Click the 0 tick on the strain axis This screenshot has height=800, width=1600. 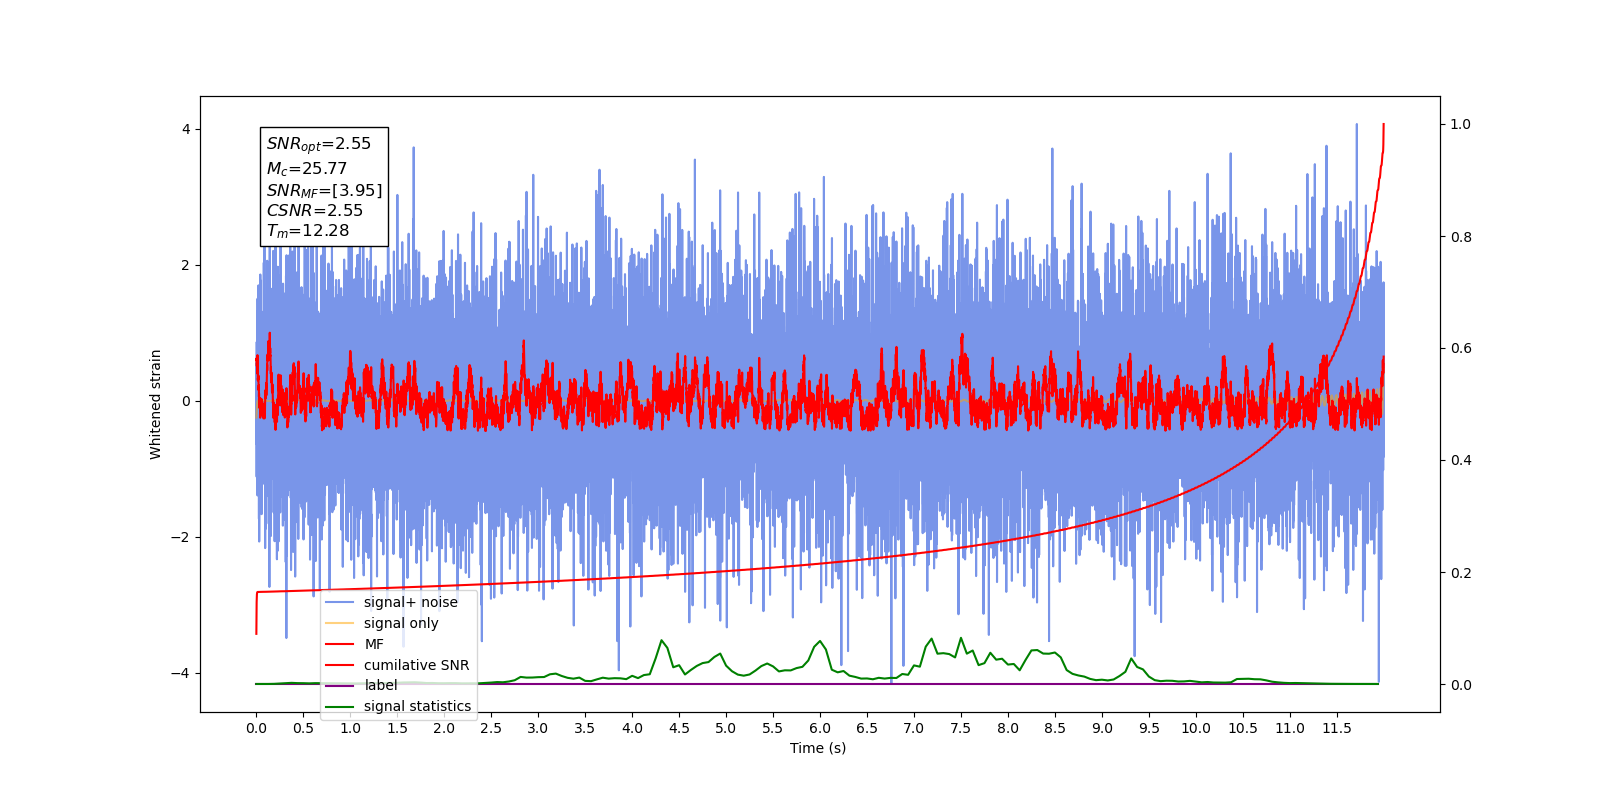pyautogui.click(x=186, y=402)
